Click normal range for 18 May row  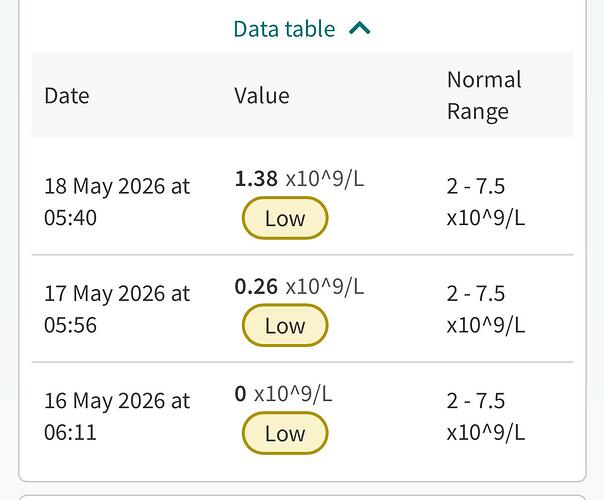pos(486,202)
